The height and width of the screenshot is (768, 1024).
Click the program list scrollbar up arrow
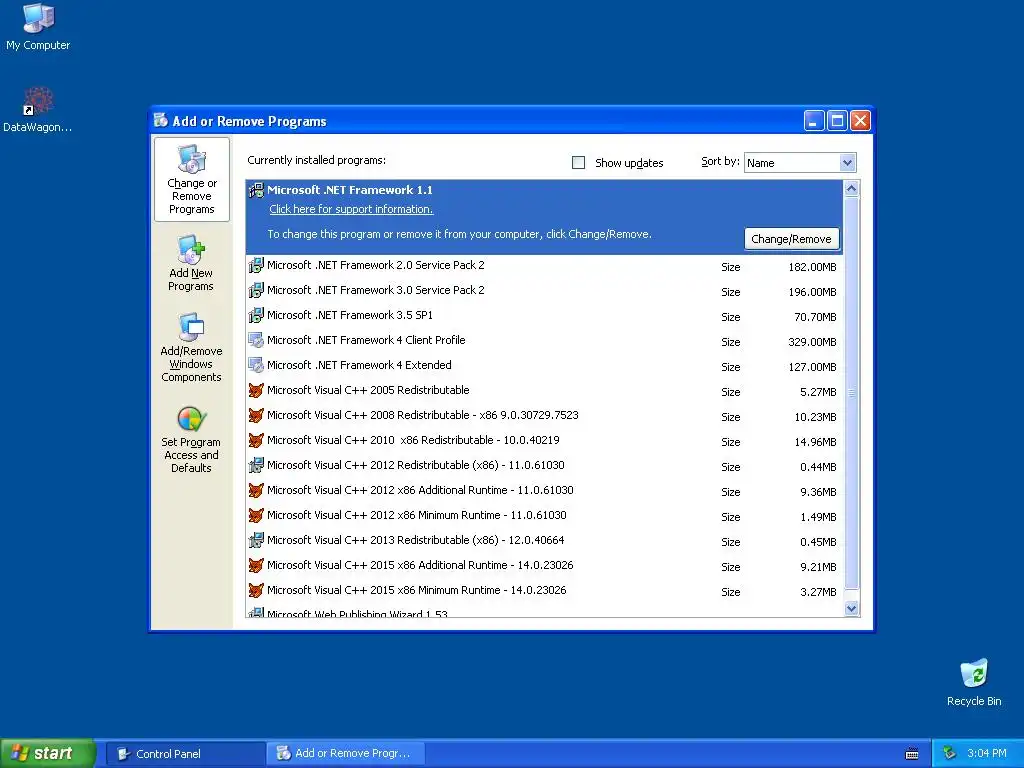[x=852, y=189]
